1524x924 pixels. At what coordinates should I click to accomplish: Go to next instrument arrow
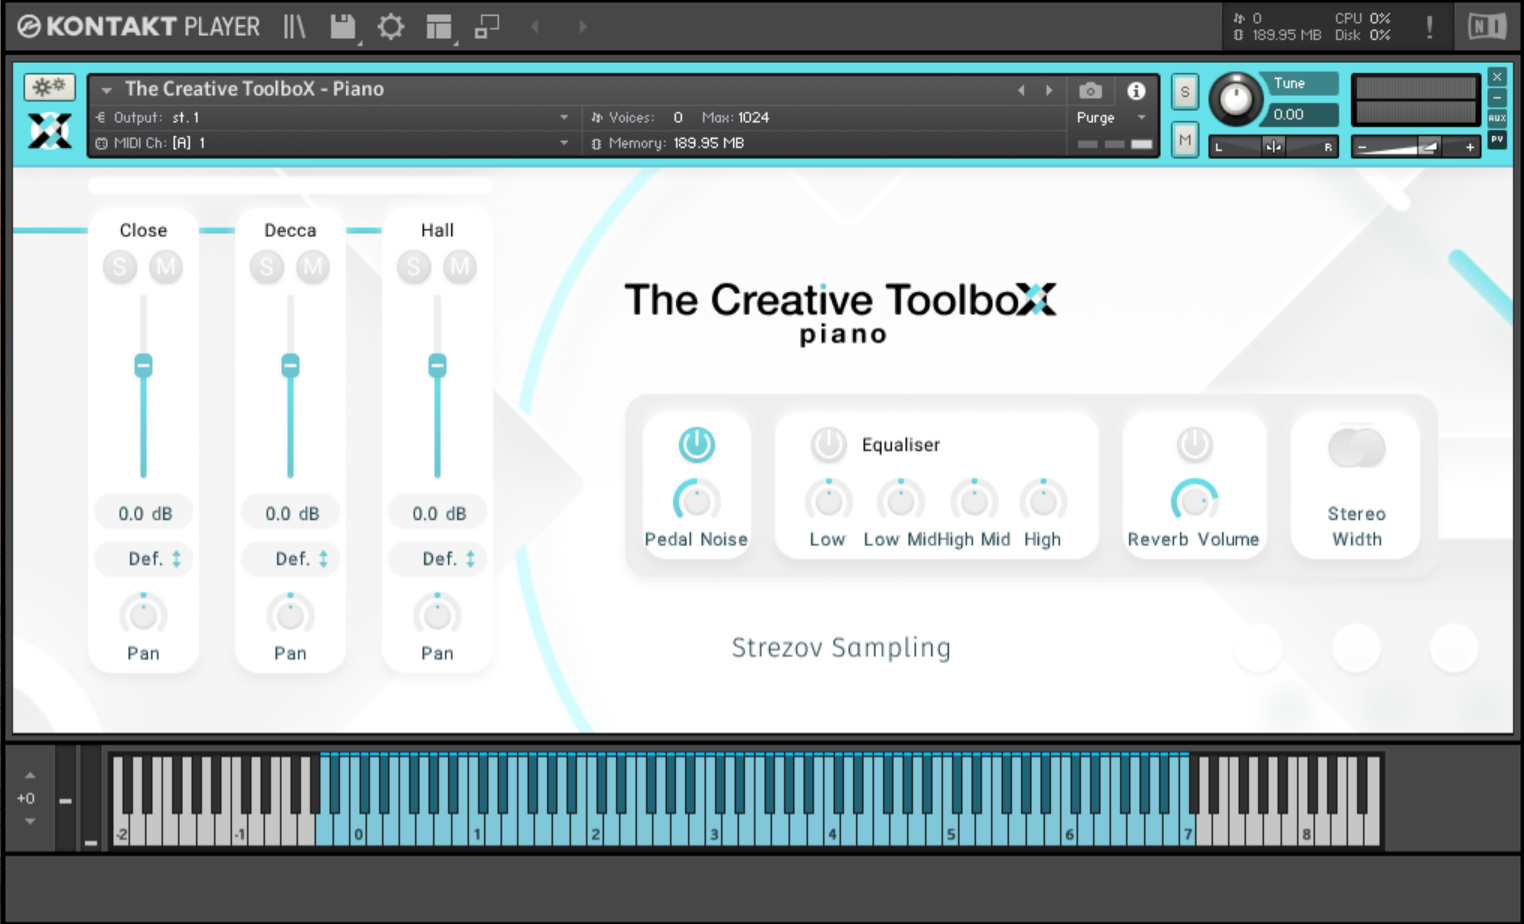[1049, 90]
